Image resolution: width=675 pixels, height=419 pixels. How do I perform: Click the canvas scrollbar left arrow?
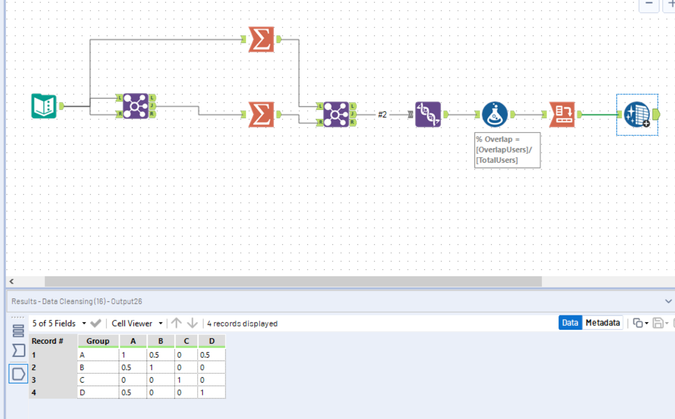[12, 282]
